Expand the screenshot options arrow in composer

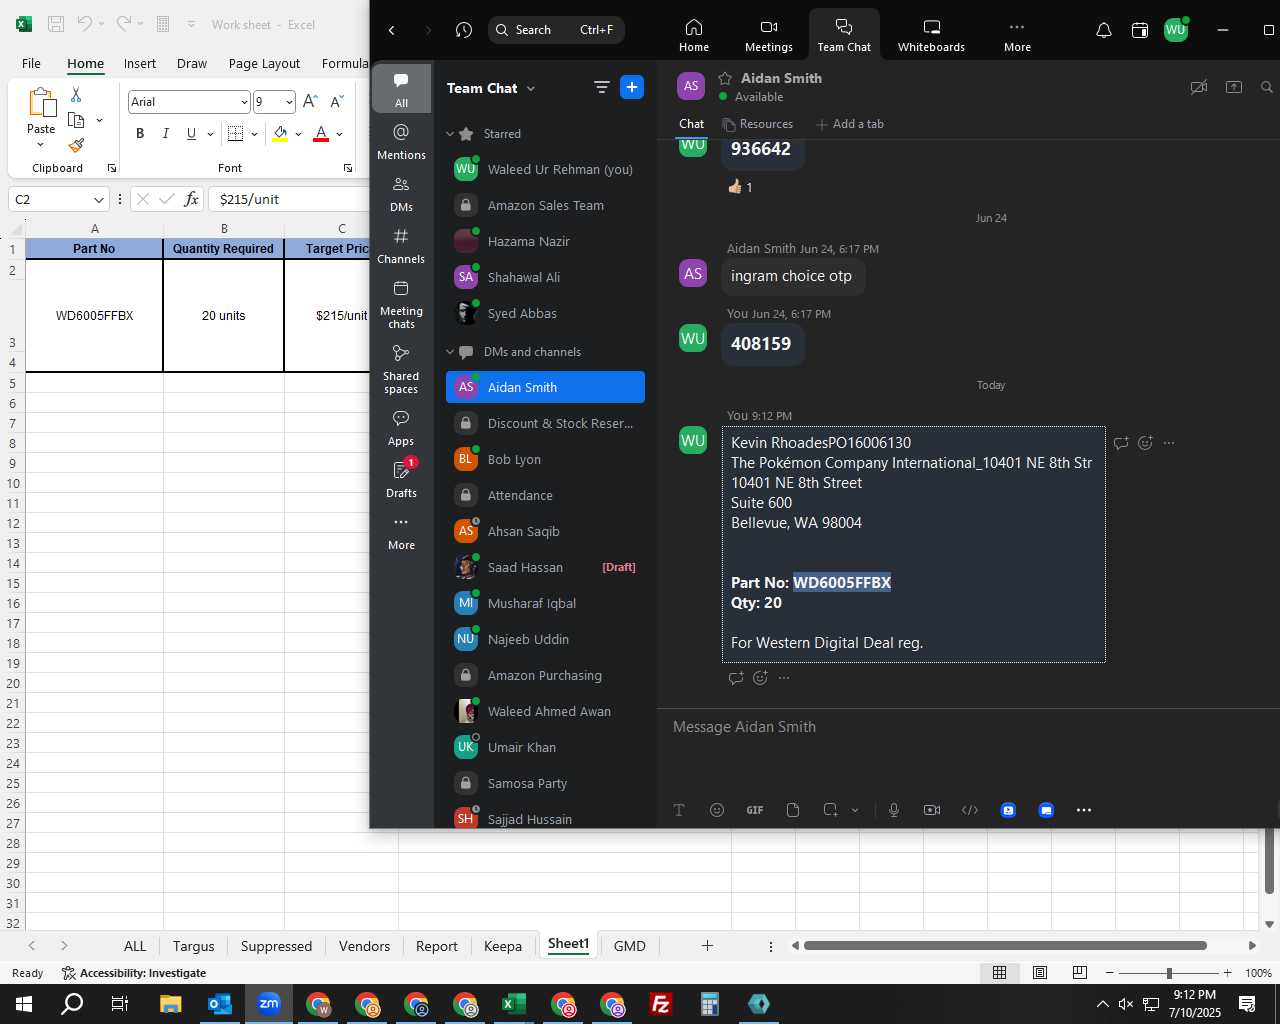click(x=855, y=810)
